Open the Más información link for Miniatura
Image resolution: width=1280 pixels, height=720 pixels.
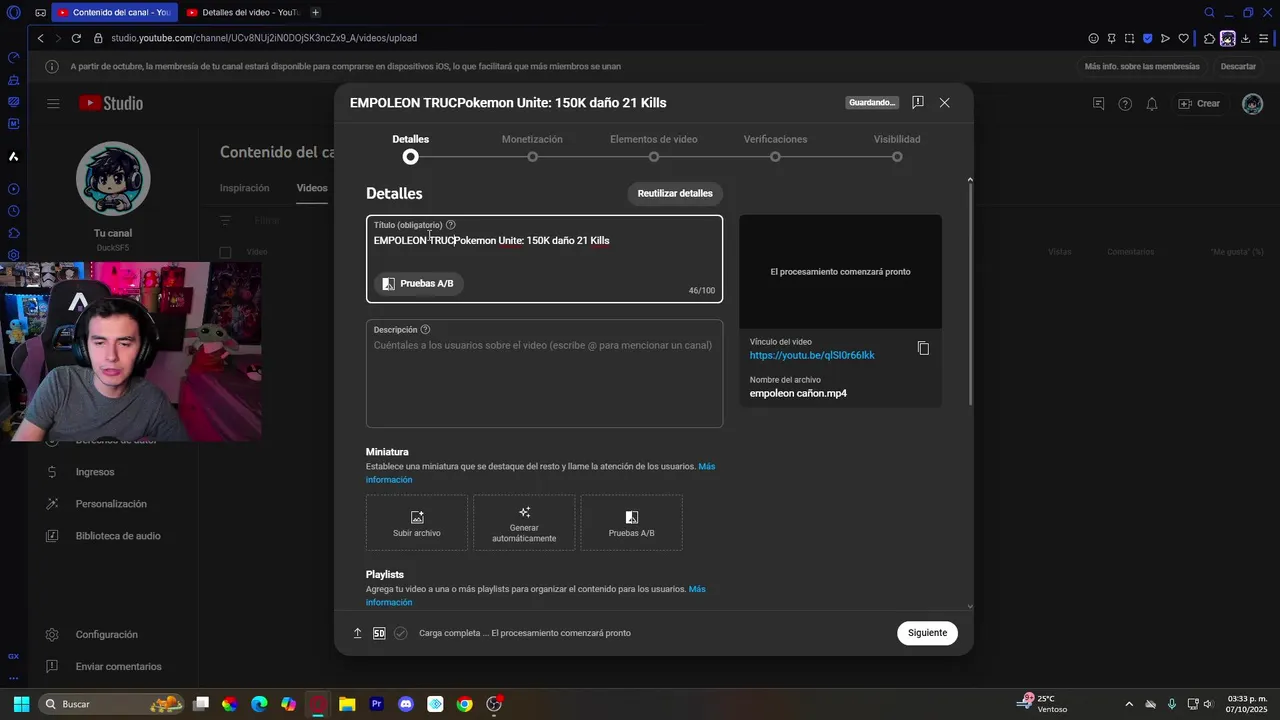540,473
